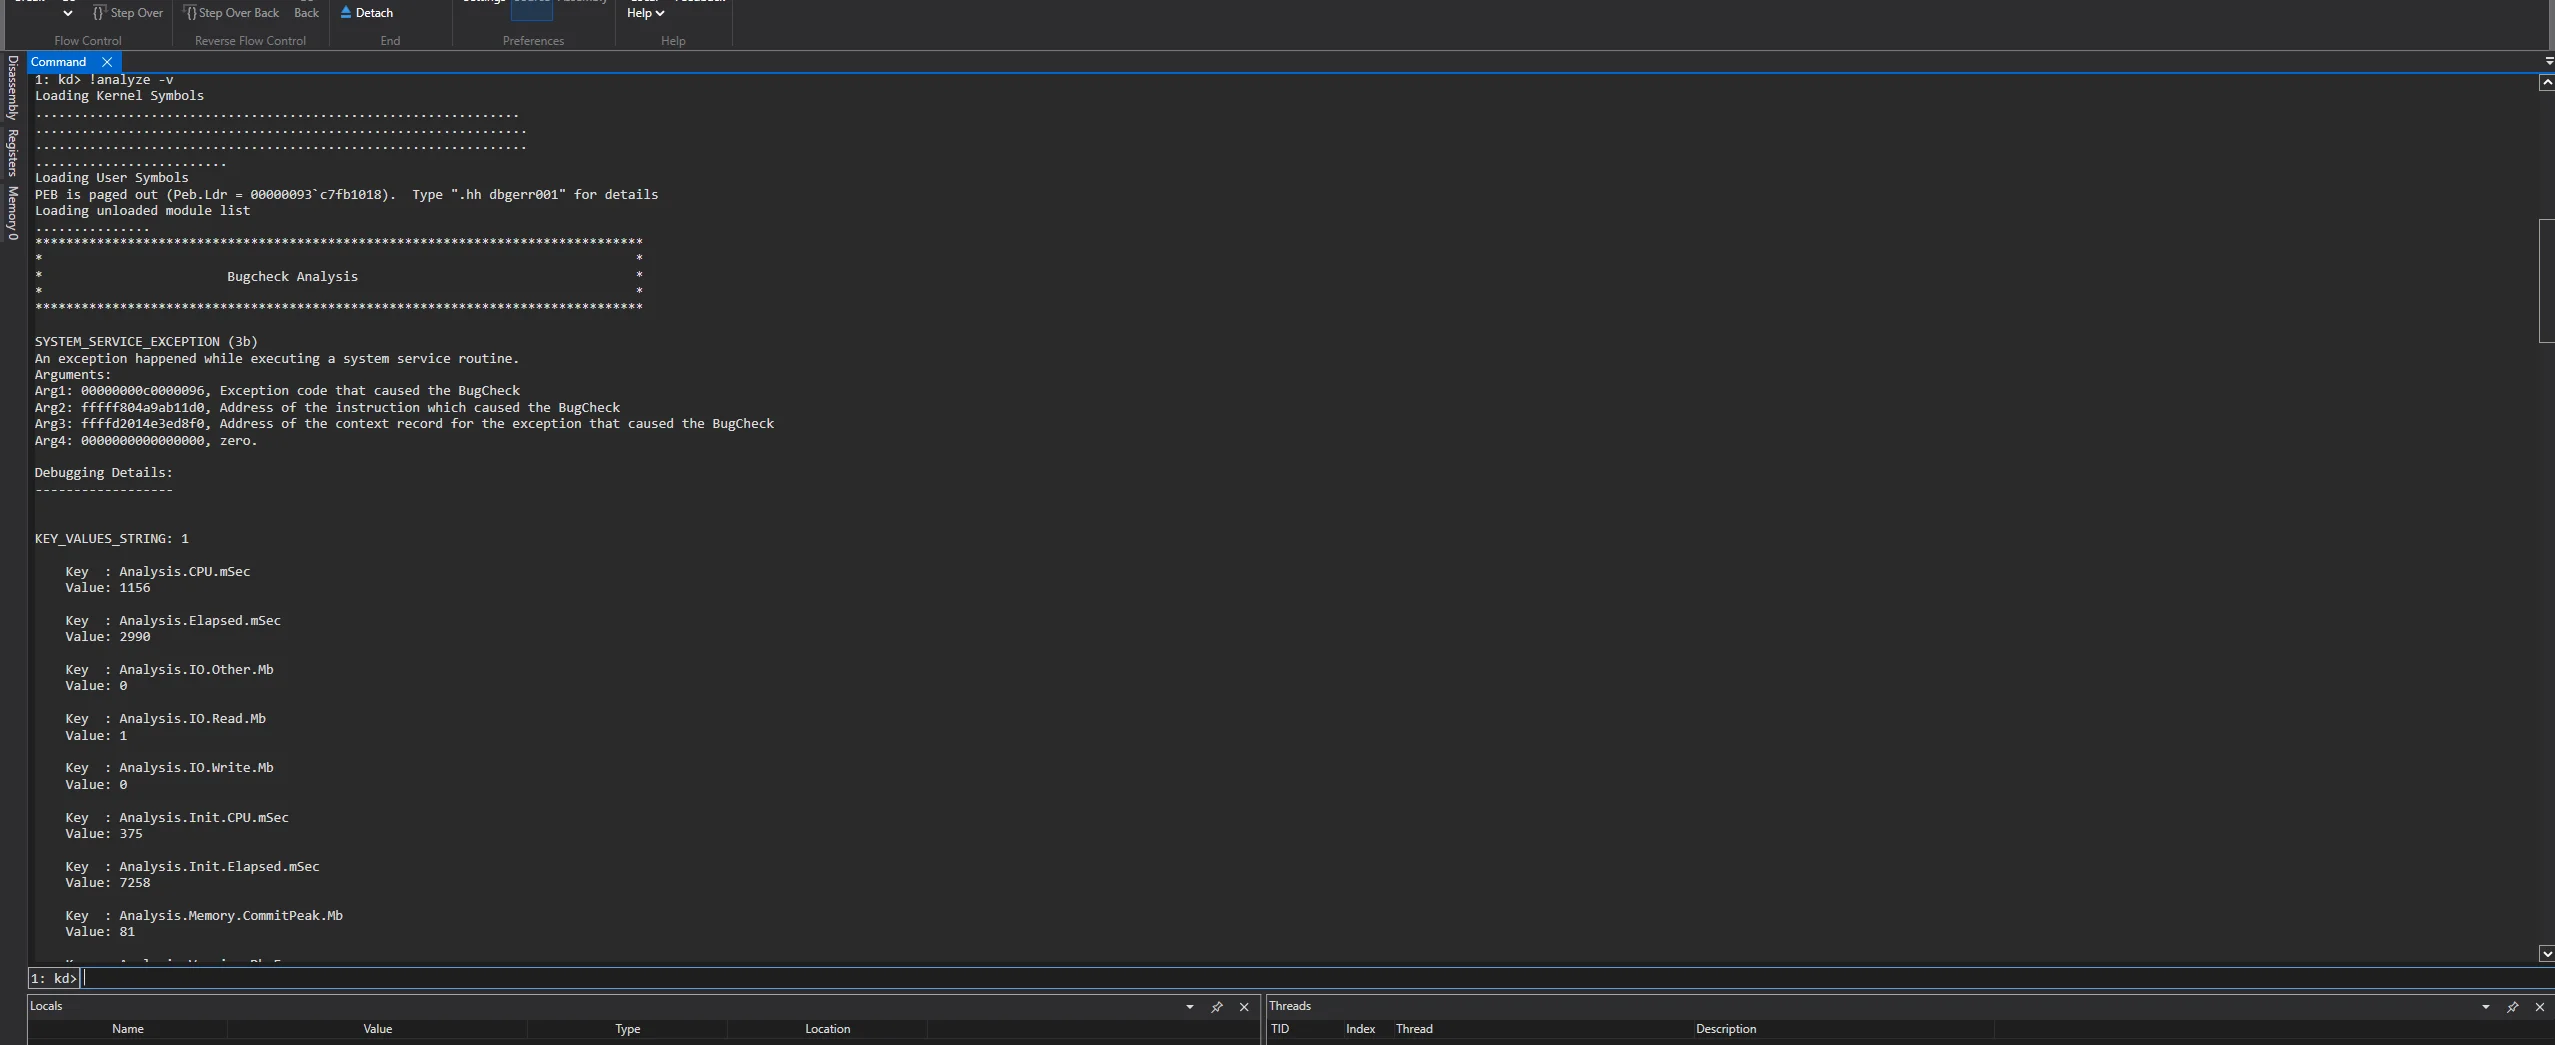The width and height of the screenshot is (2555, 1045).
Task: Open the Disassembly side tab
Action: point(13,87)
